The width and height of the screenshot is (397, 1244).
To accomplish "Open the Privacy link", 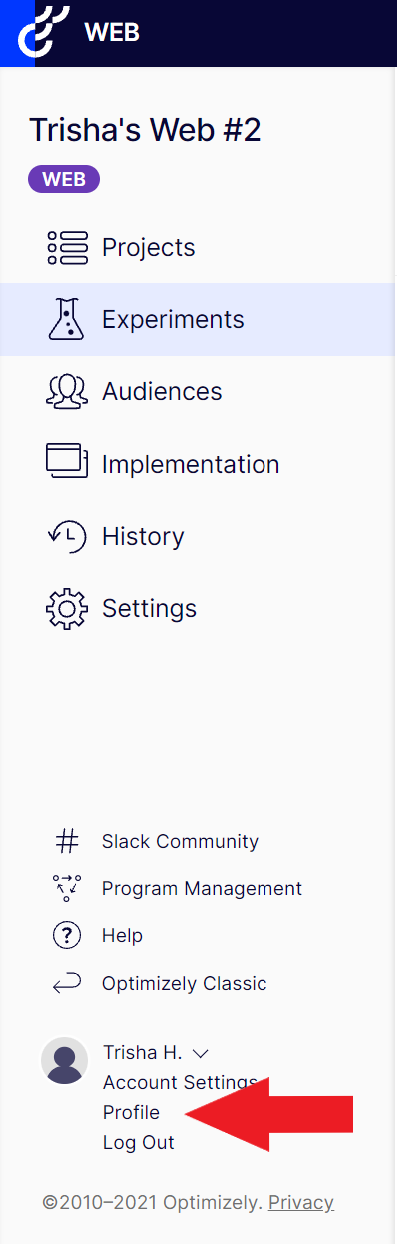I will click(x=301, y=1202).
